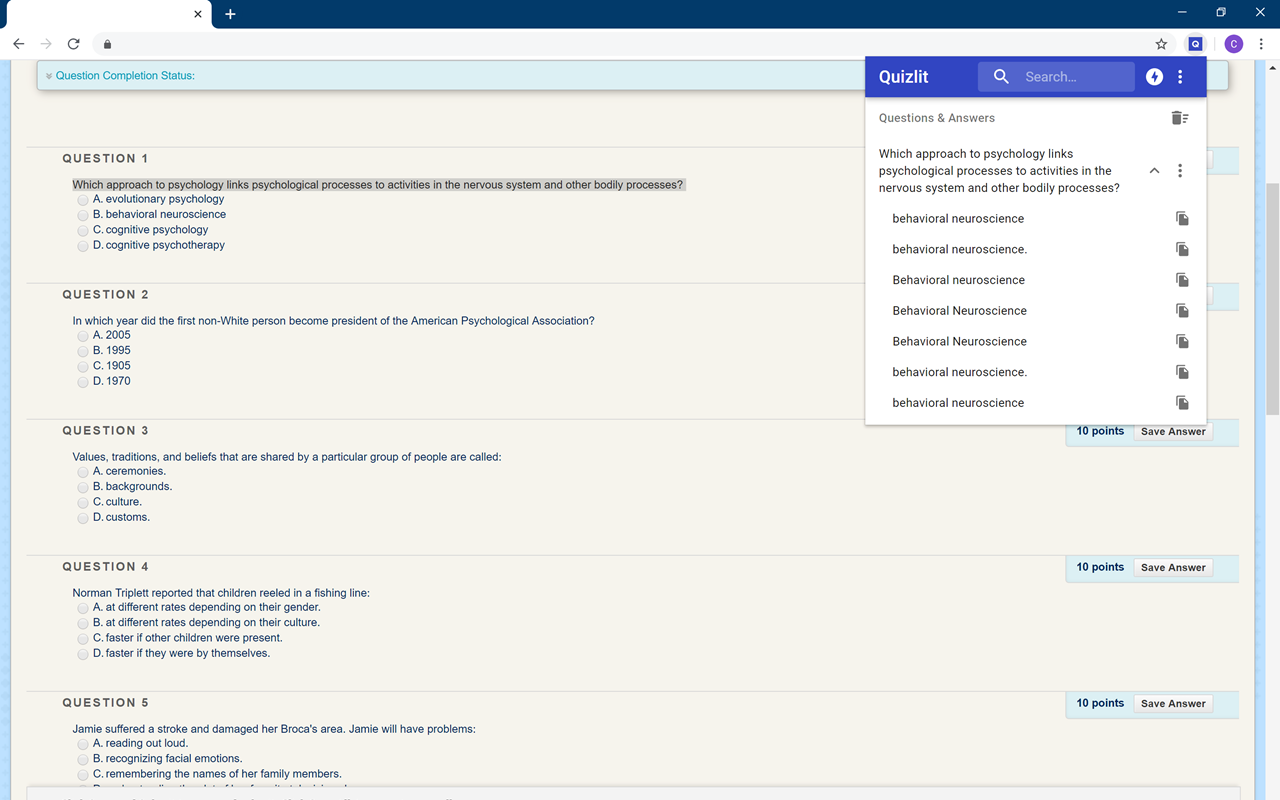Click the search magnifier icon in Quizlit
The image size is (1280, 800).
pyautogui.click(x=1001, y=76)
